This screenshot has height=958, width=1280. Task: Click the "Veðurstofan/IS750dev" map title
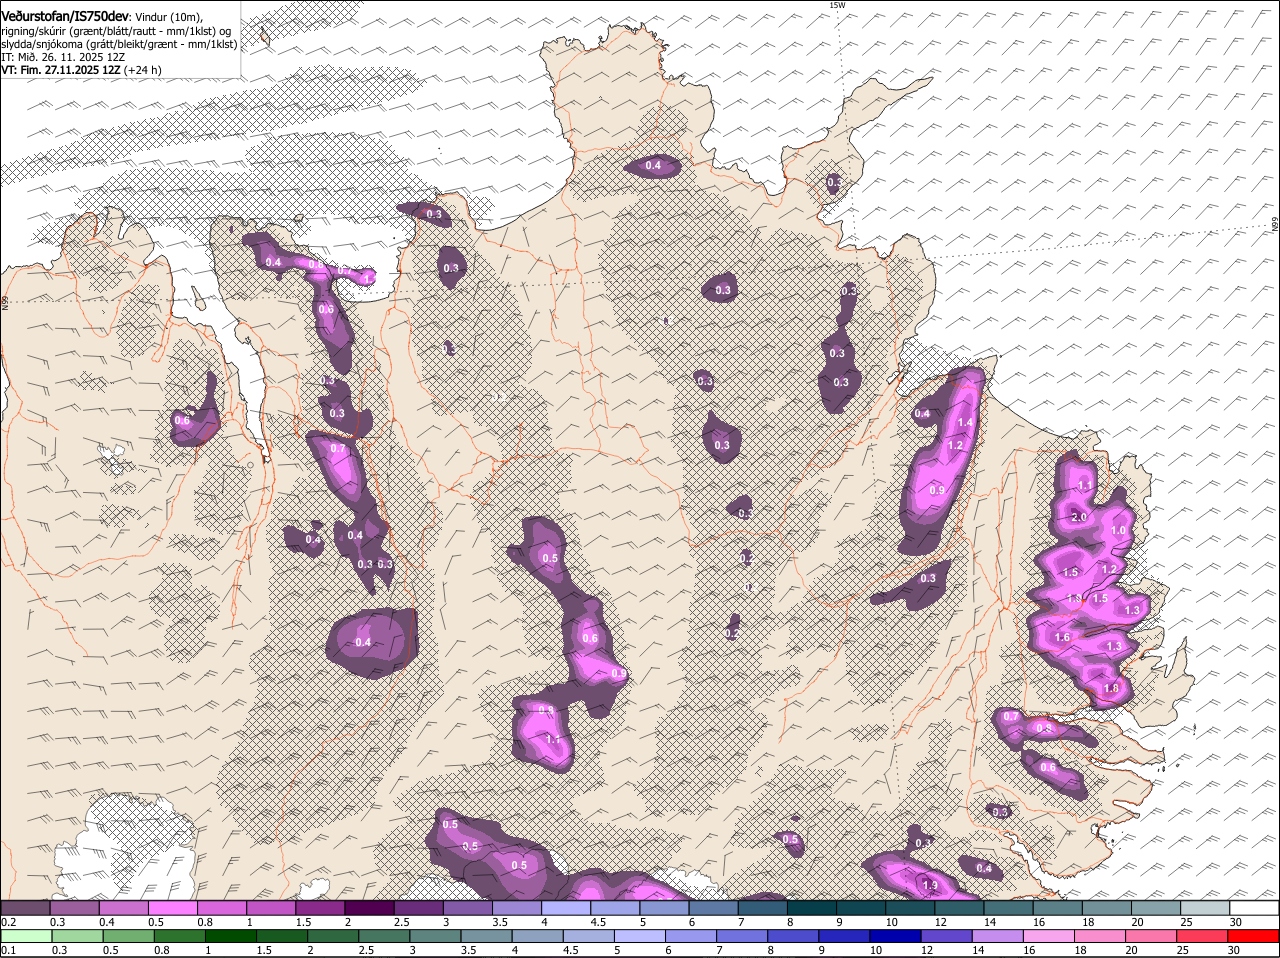pos(65,16)
